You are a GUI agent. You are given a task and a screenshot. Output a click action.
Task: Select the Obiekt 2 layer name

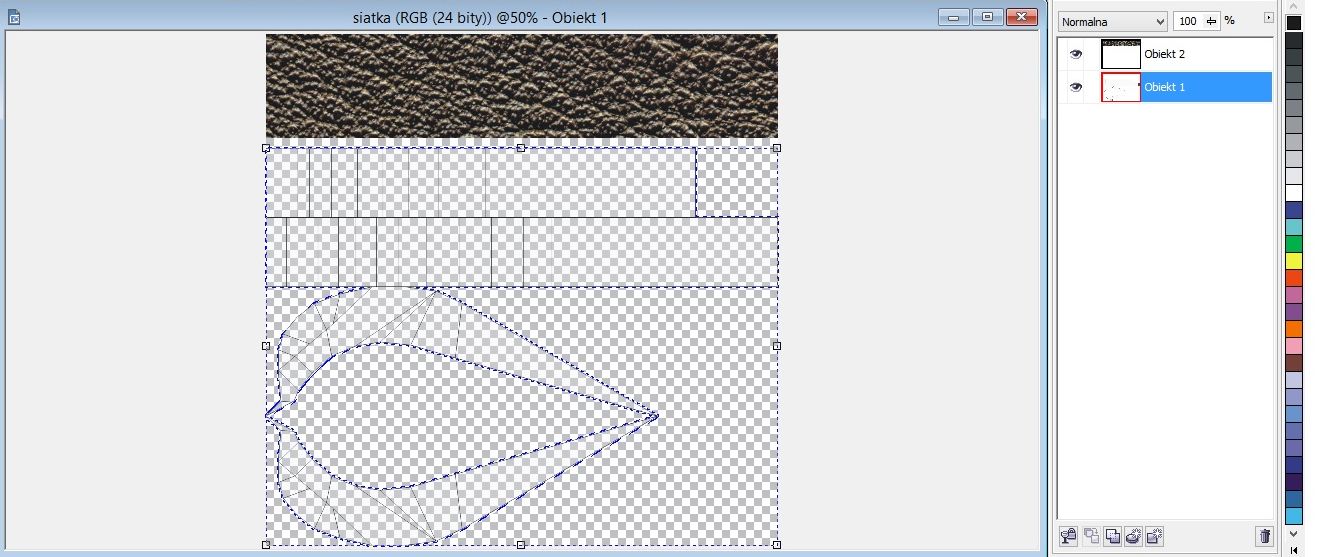[1165, 55]
